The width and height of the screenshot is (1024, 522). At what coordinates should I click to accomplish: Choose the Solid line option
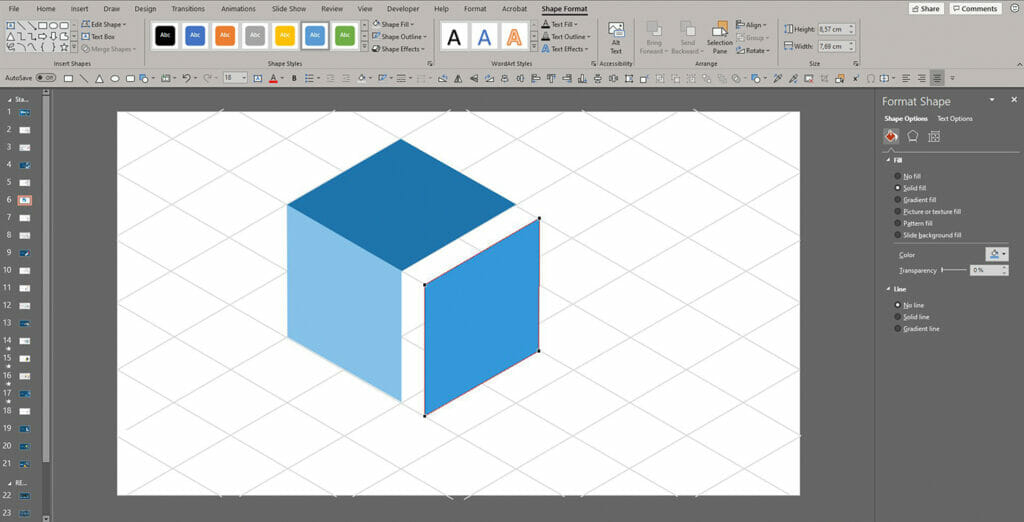tap(897, 317)
